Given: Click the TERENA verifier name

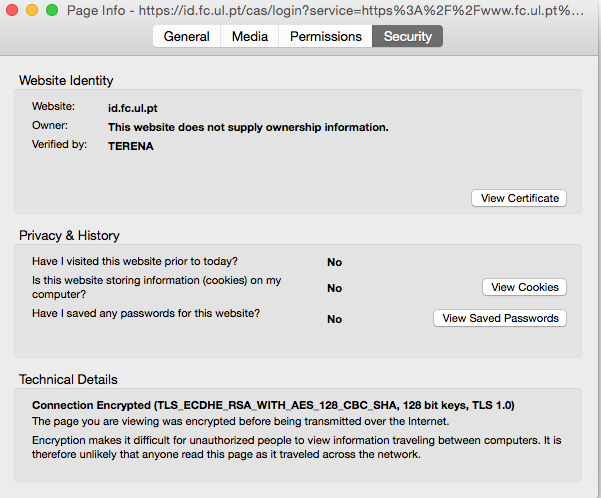Looking at the screenshot, I should [130, 146].
